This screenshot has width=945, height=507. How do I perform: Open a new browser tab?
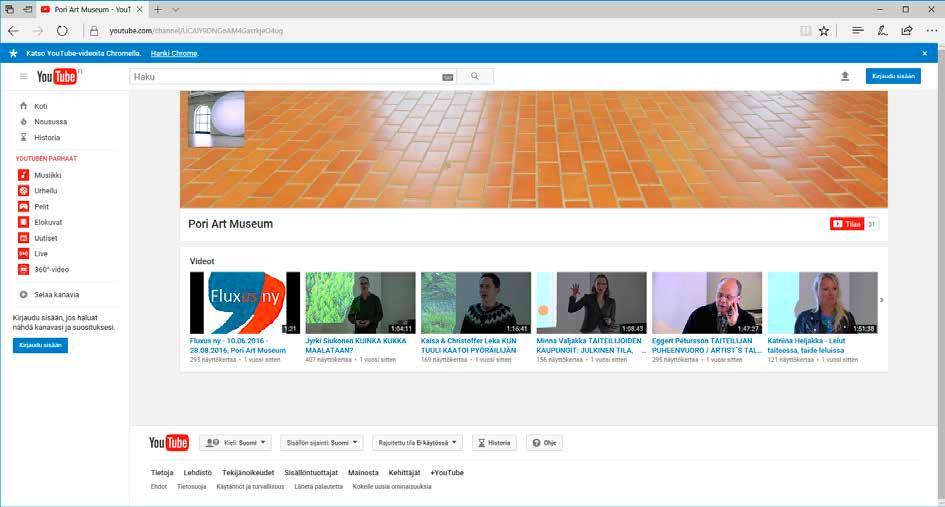coord(158,10)
